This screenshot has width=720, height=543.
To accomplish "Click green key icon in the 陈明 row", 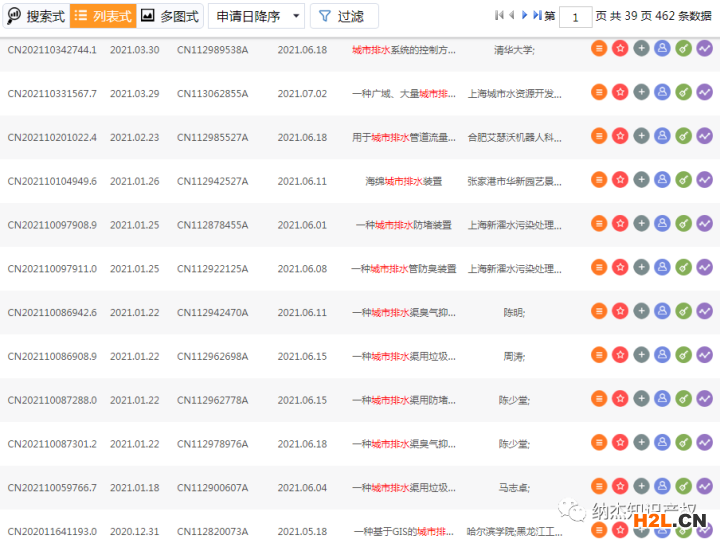I will 683,311.
